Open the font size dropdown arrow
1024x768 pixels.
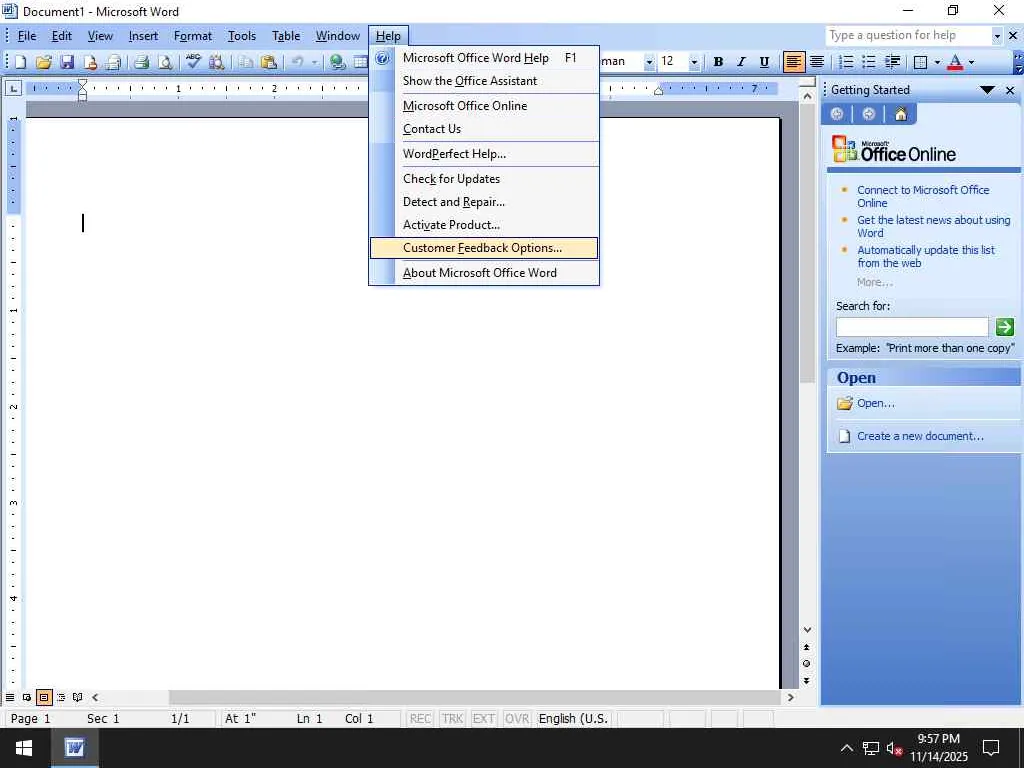[694, 62]
